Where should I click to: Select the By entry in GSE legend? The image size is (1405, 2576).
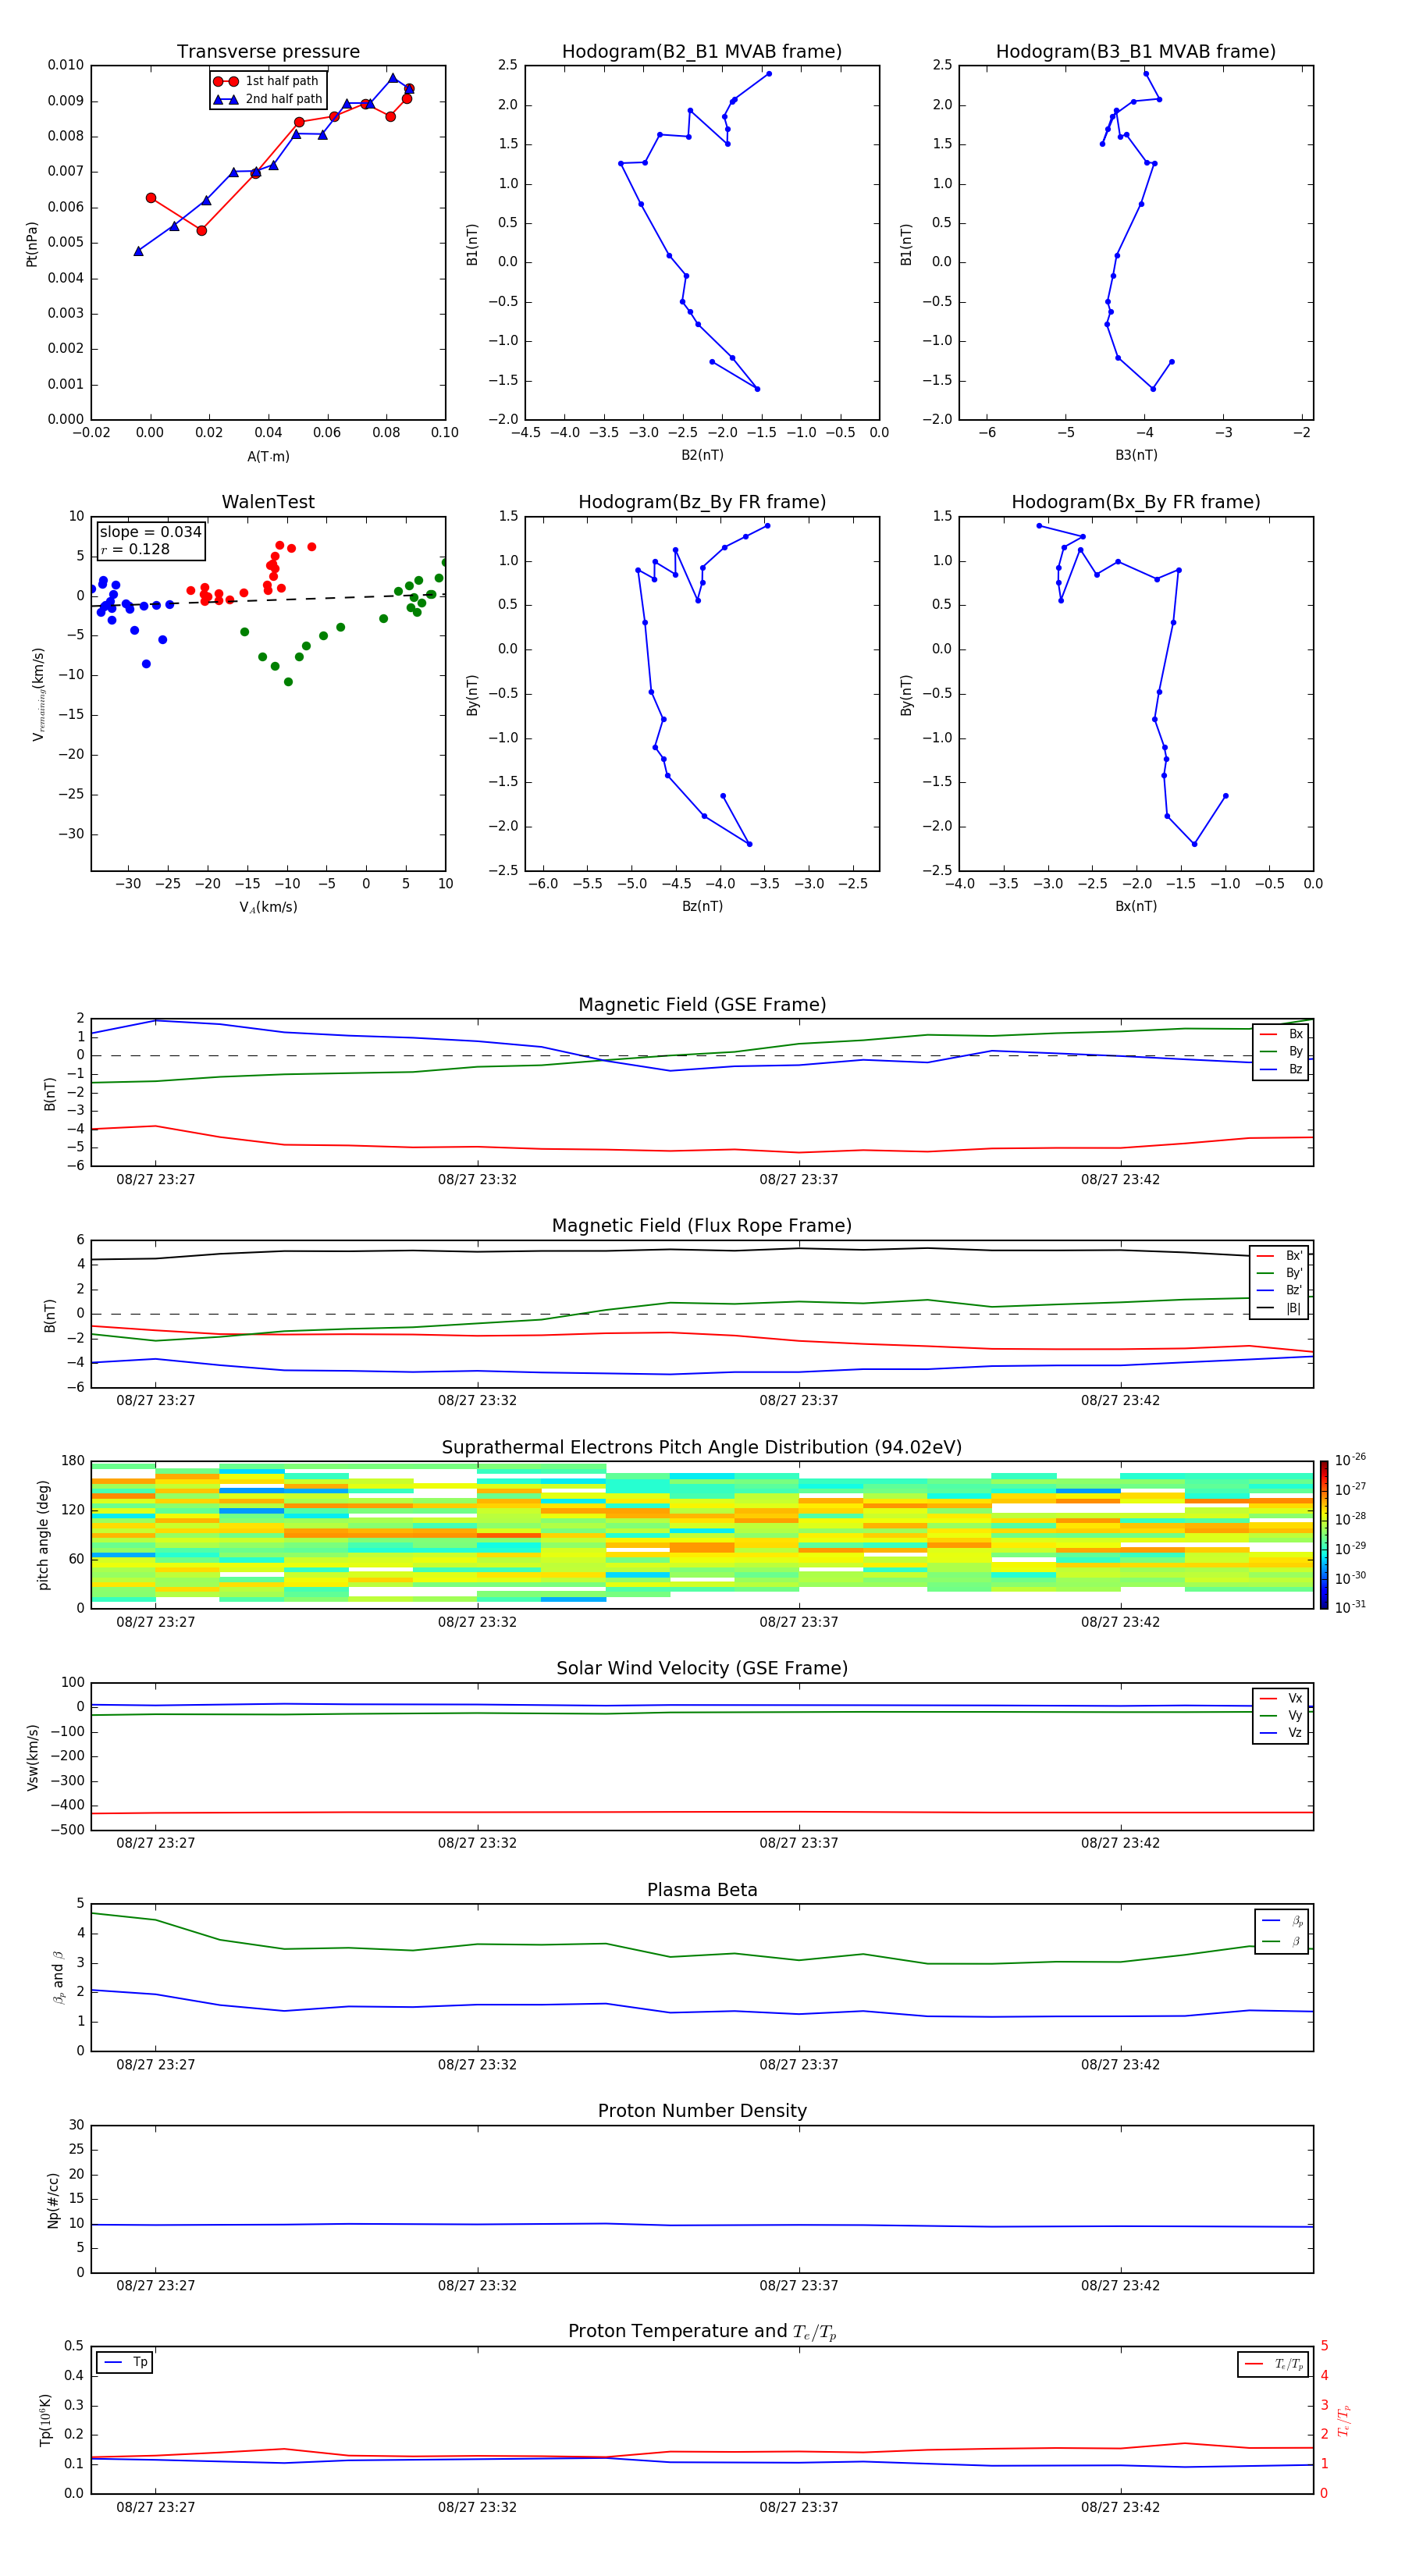click(1281, 1051)
